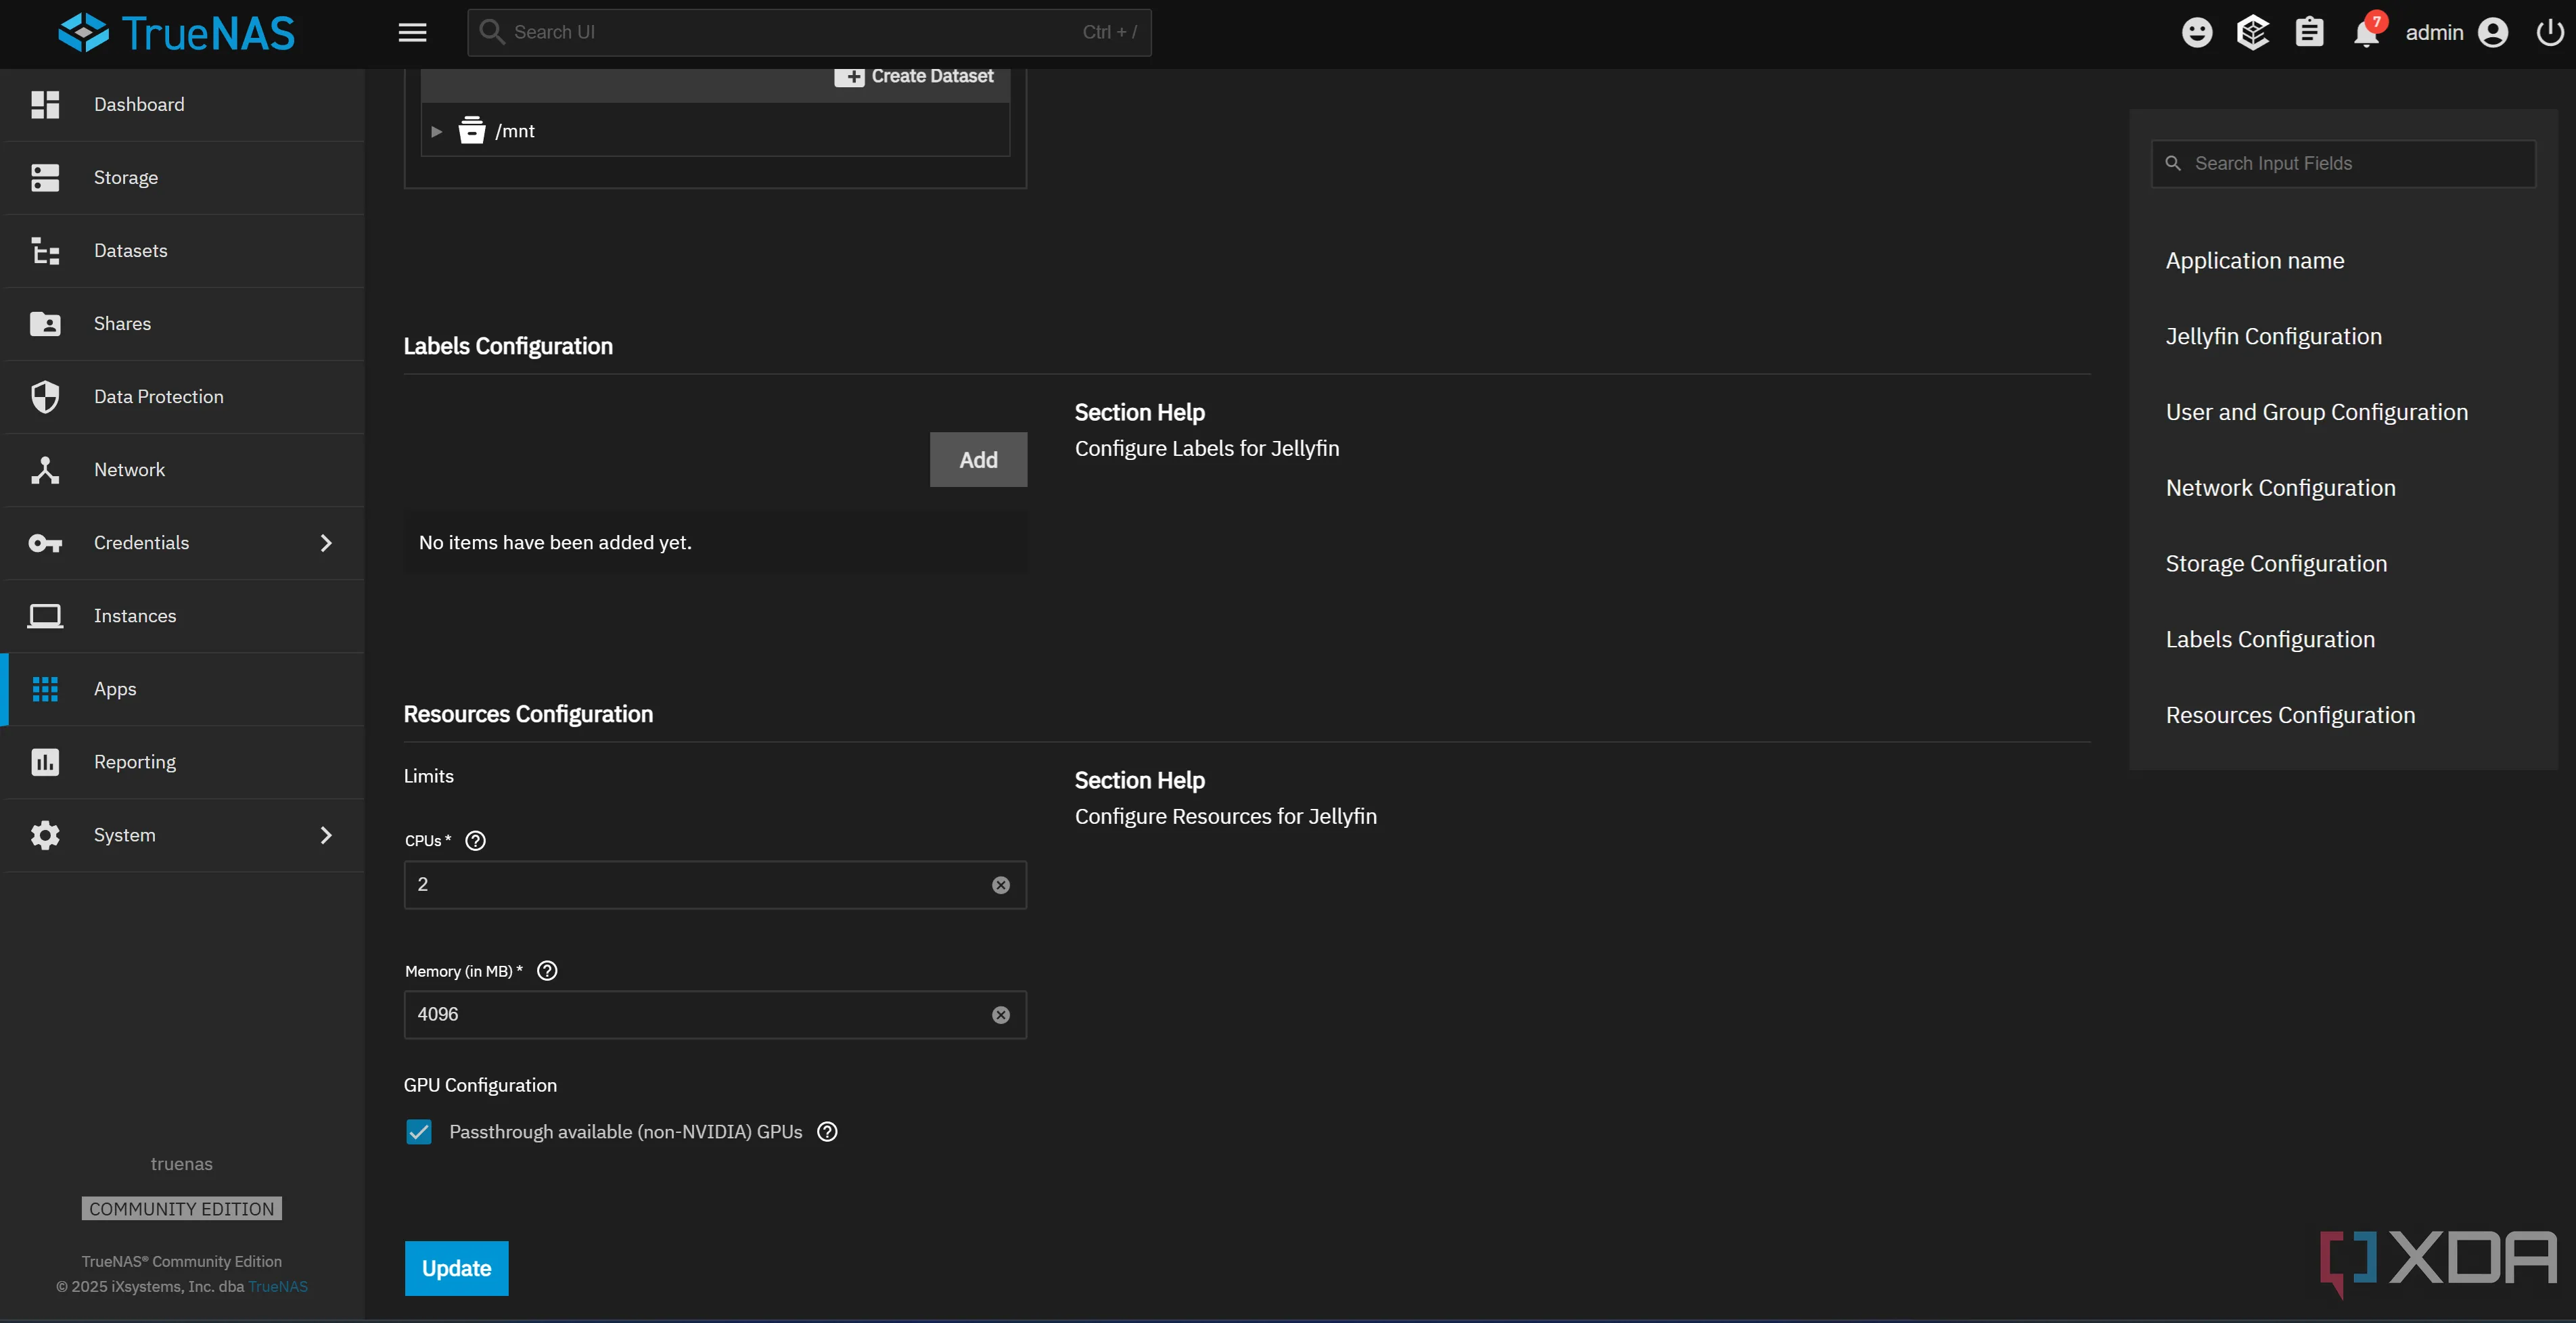Jump to Network Configuration section
Screen dimensions: 2576x1323
2280,489
